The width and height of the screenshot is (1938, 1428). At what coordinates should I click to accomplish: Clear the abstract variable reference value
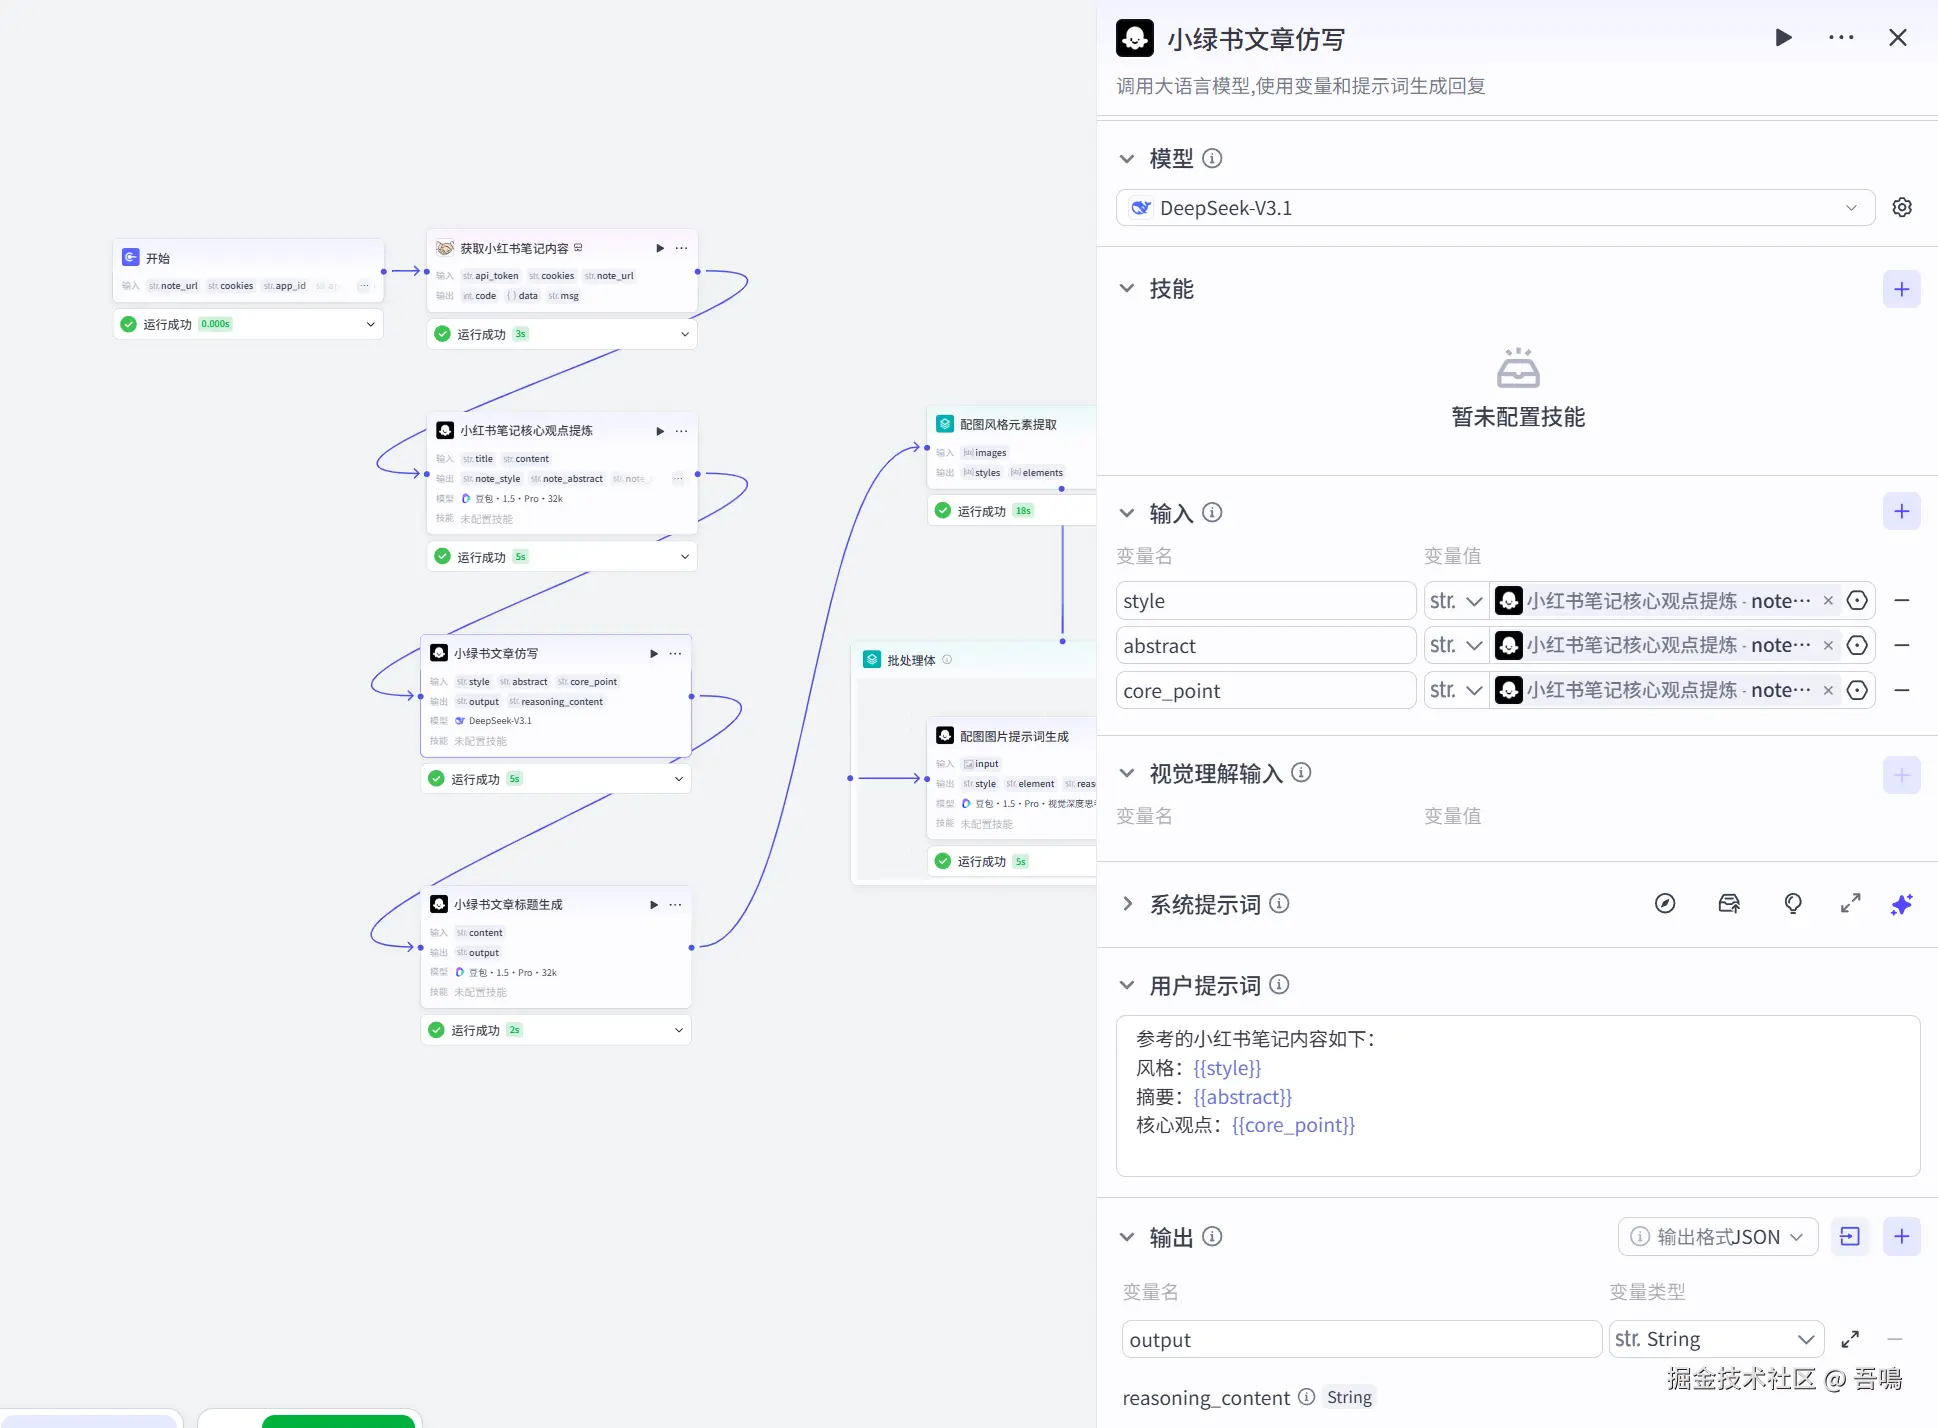tap(1828, 646)
